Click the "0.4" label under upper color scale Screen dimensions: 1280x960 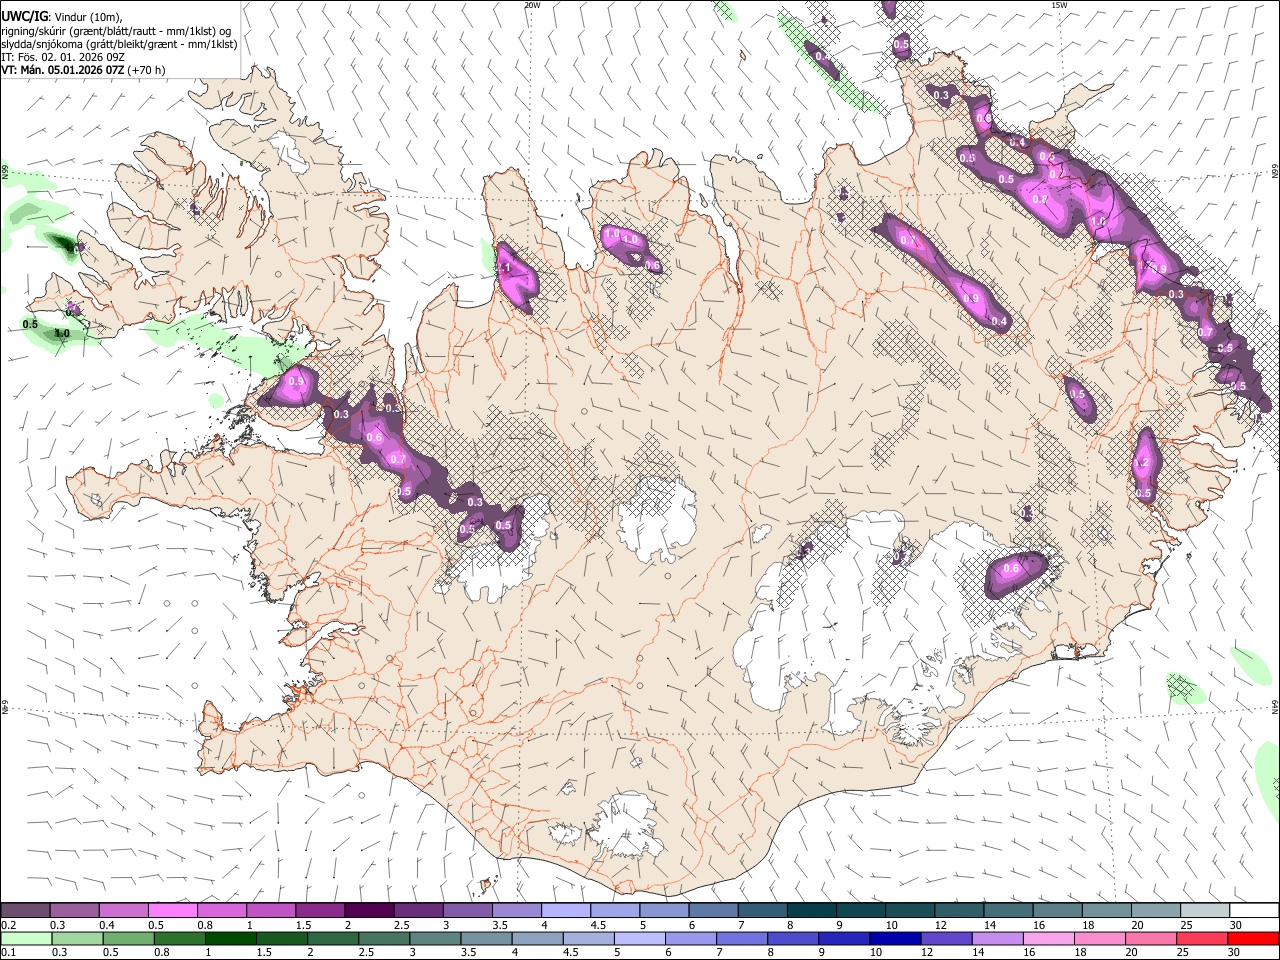pyautogui.click(x=107, y=925)
